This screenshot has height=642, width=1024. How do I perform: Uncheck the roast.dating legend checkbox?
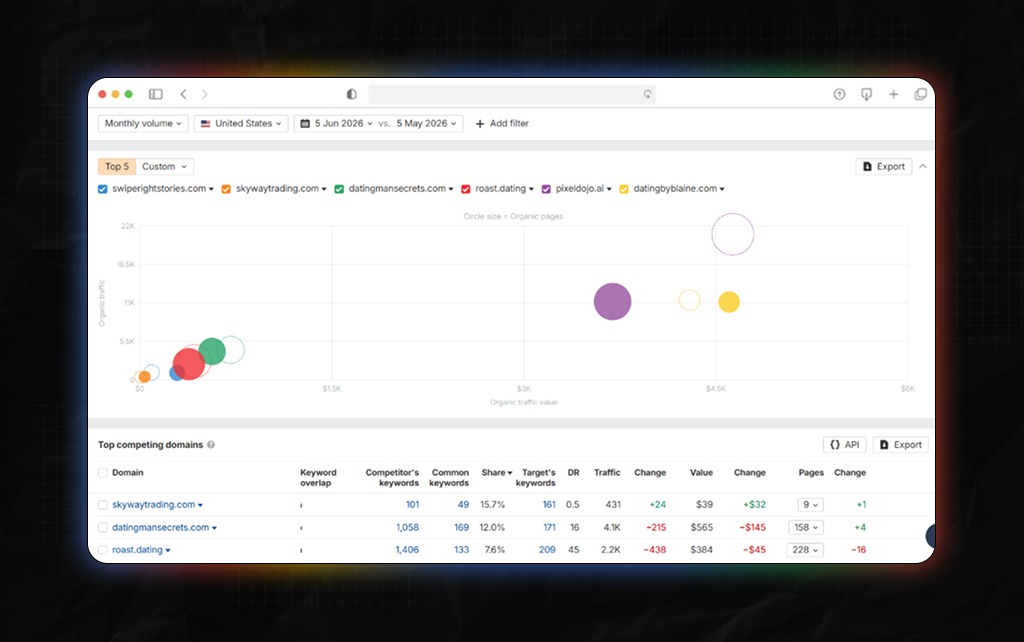(x=466, y=189)
